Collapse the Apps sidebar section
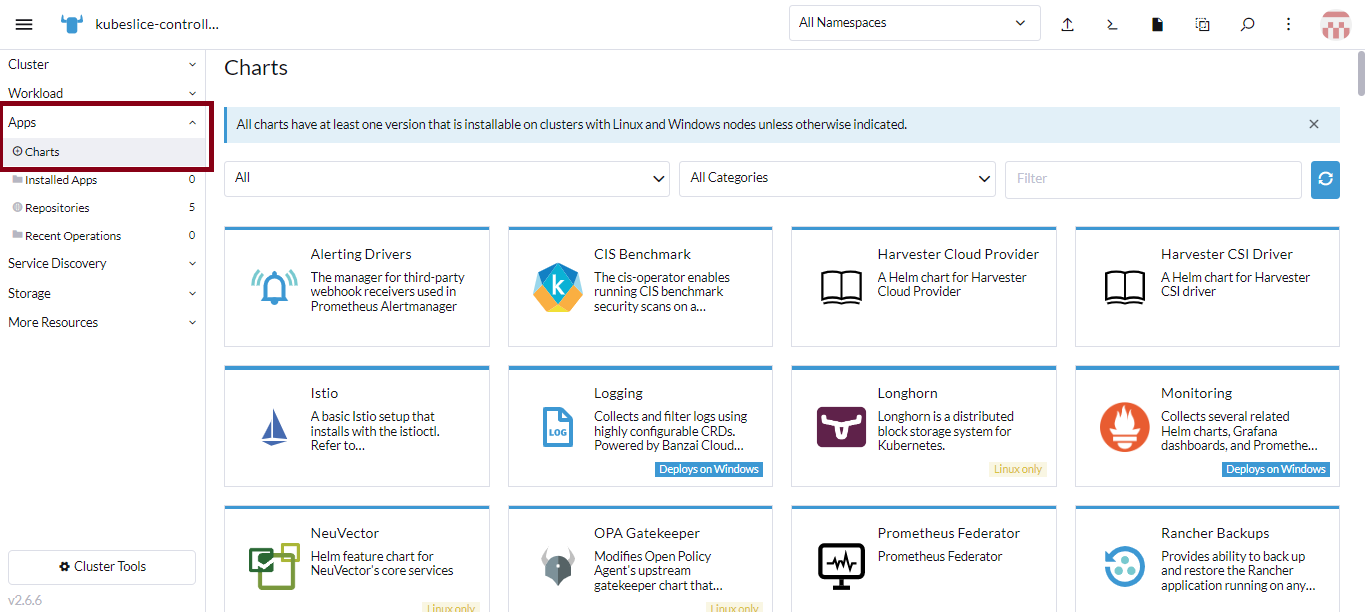This screenshot has height=612, width=1365. pyautogui.click(x=103, y=123)
